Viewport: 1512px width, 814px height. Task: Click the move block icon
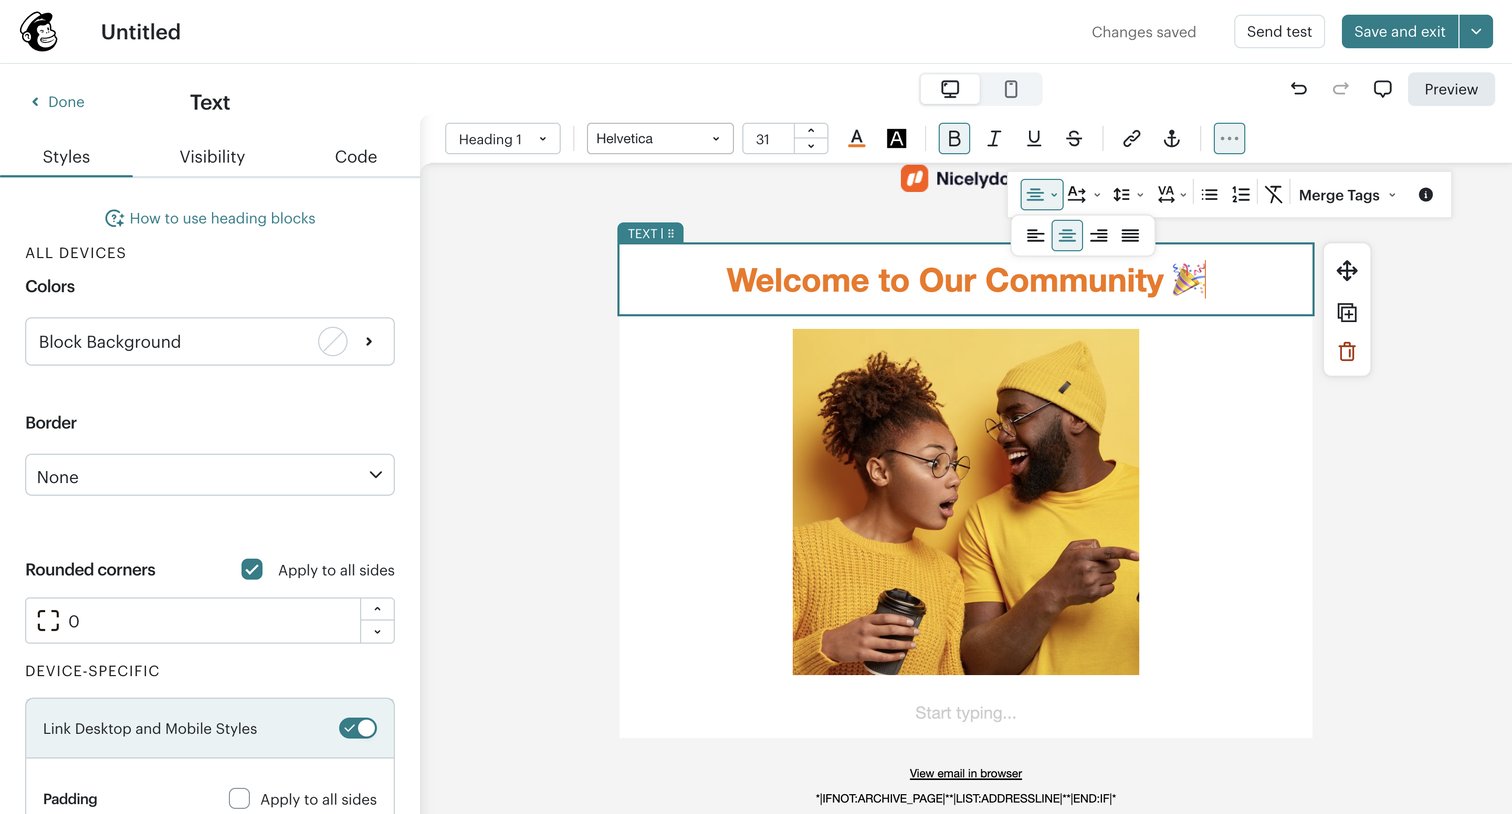coord(1347,271)
